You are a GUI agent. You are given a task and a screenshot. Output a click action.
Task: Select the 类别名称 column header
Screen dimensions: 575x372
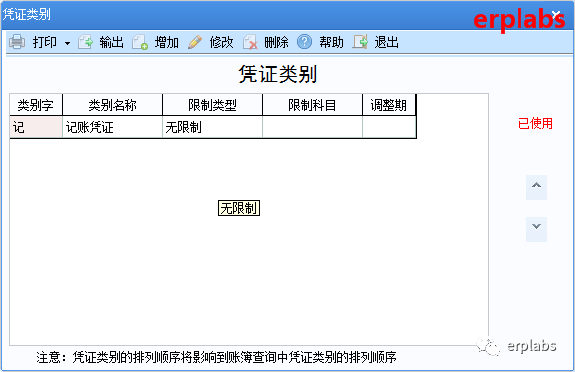coord(113,105)
